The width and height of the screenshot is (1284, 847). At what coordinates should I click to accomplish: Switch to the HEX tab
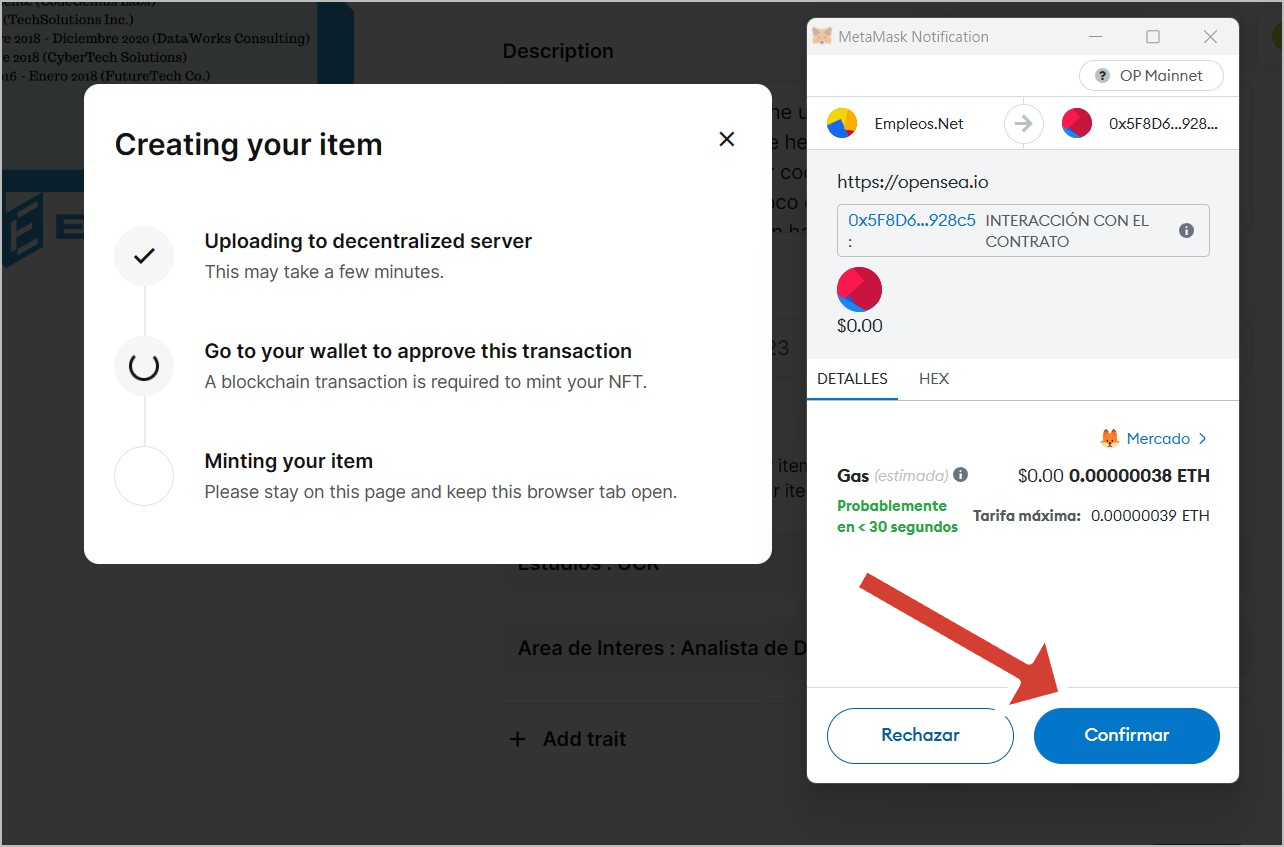tap(934, 379)
